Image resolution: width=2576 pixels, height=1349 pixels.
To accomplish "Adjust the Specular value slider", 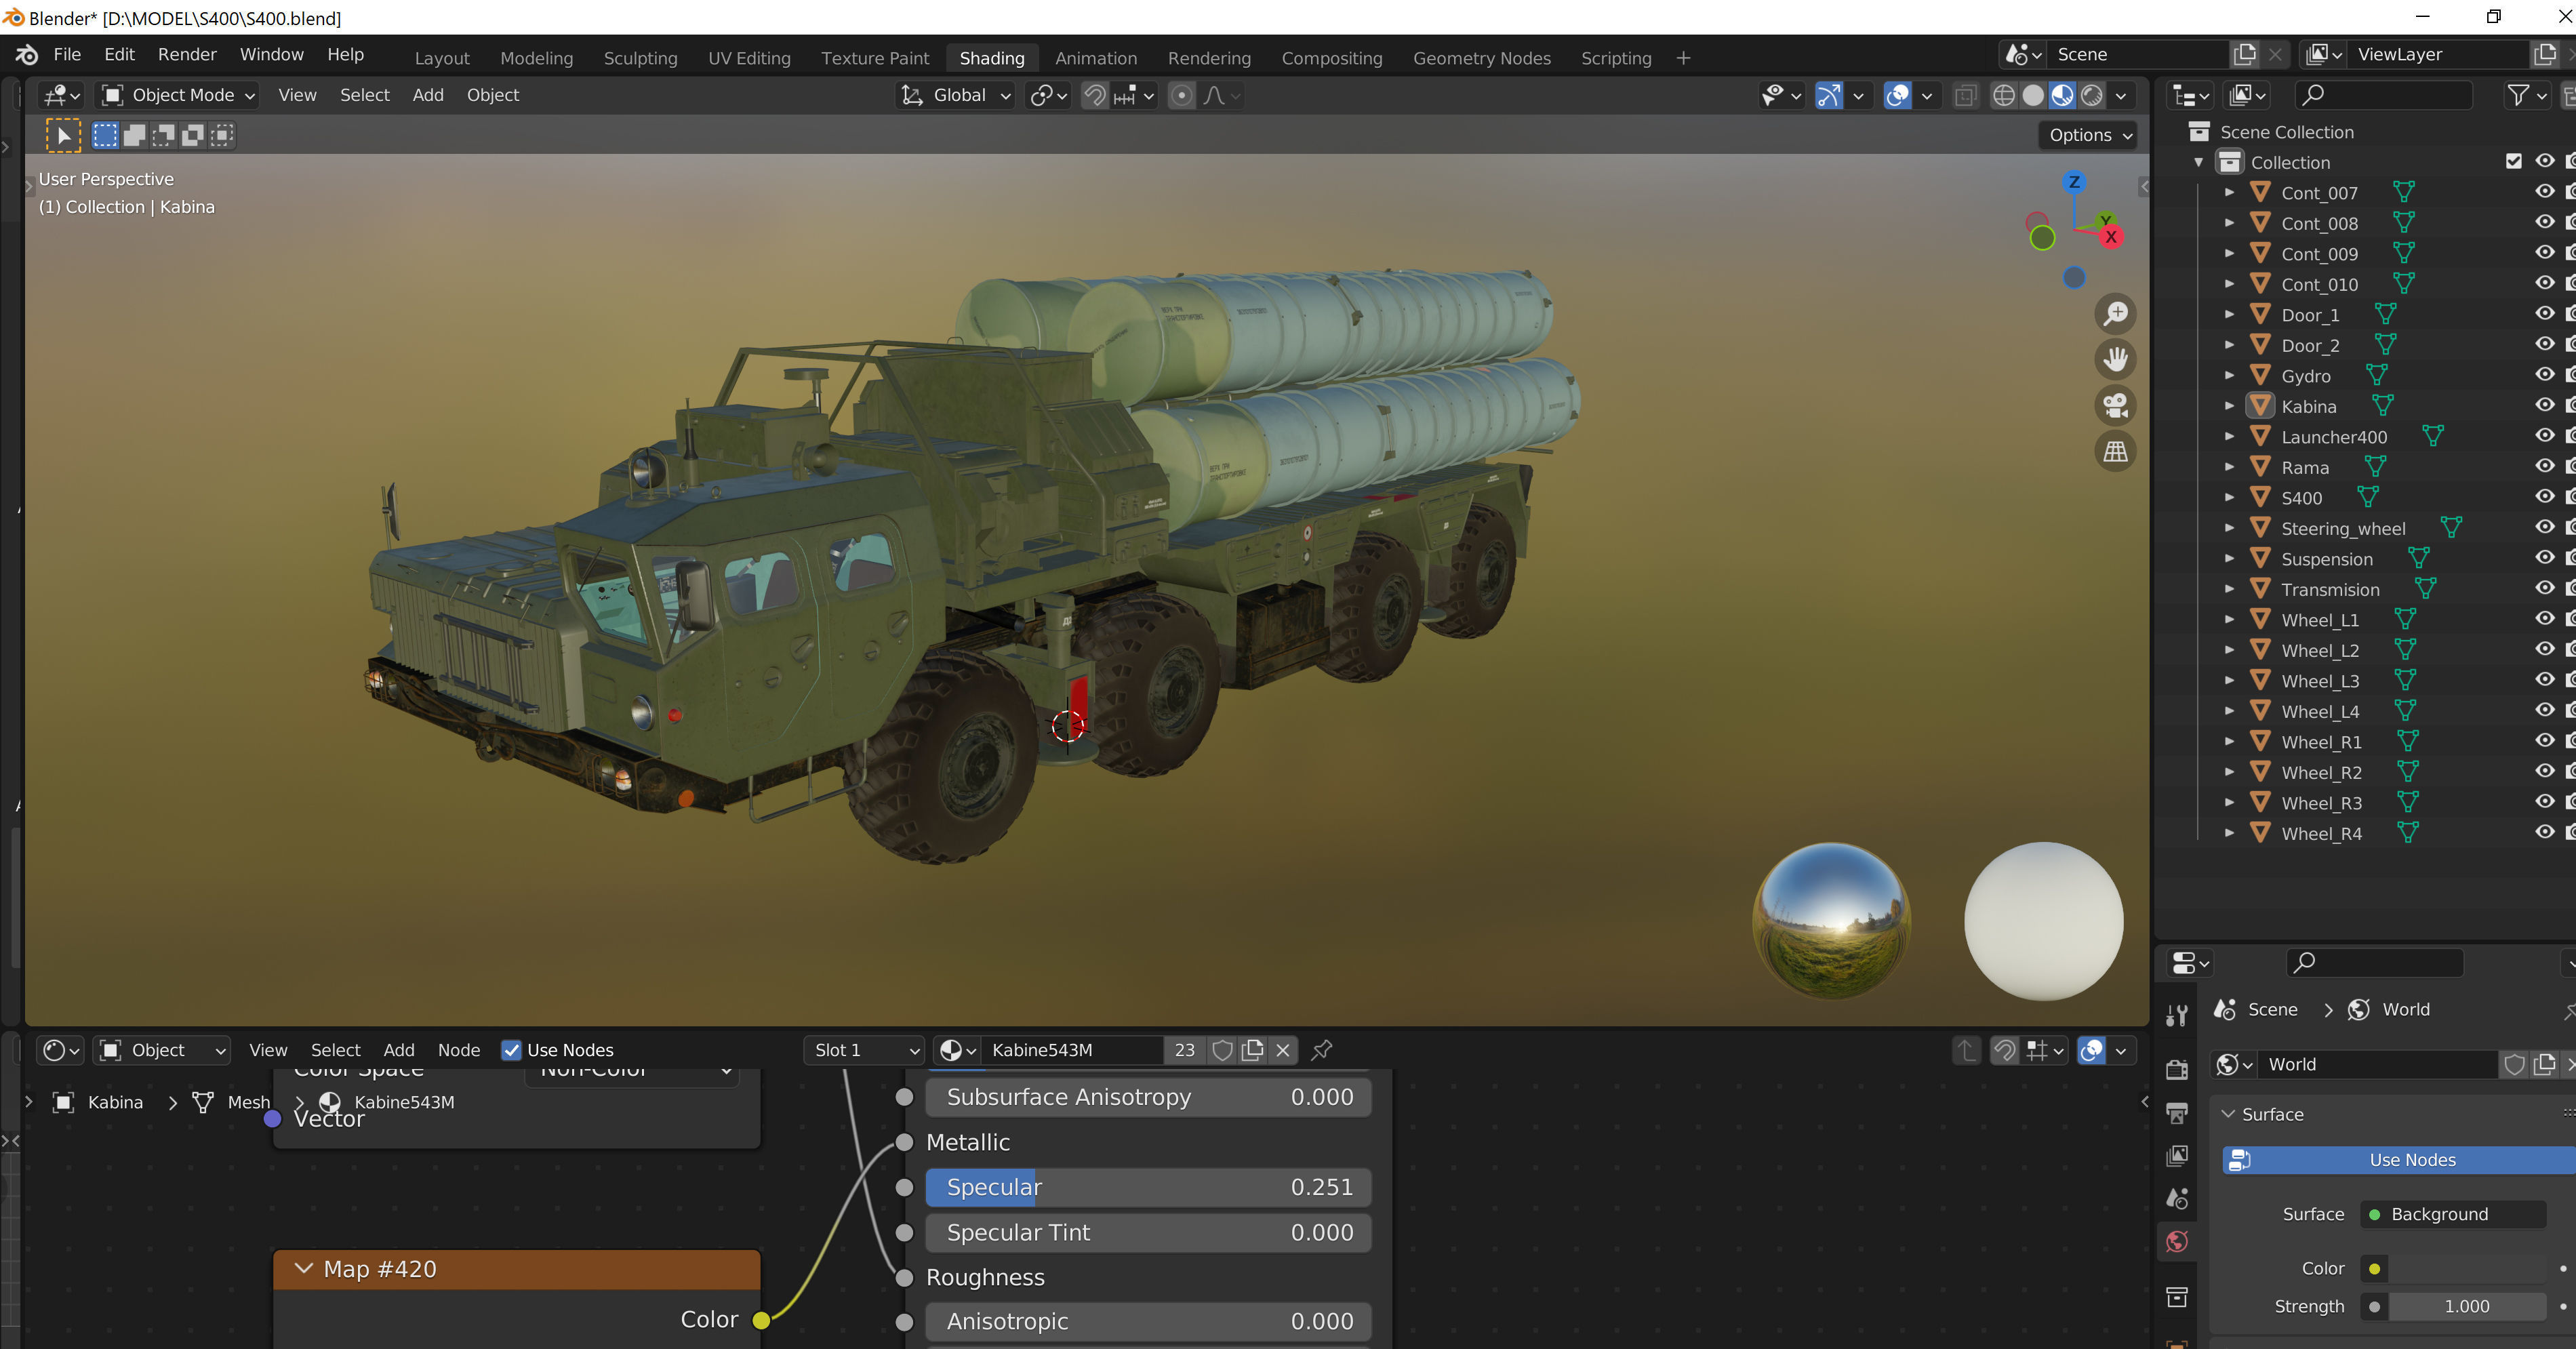I will pyautogui.click(x=1147, y=1187).
